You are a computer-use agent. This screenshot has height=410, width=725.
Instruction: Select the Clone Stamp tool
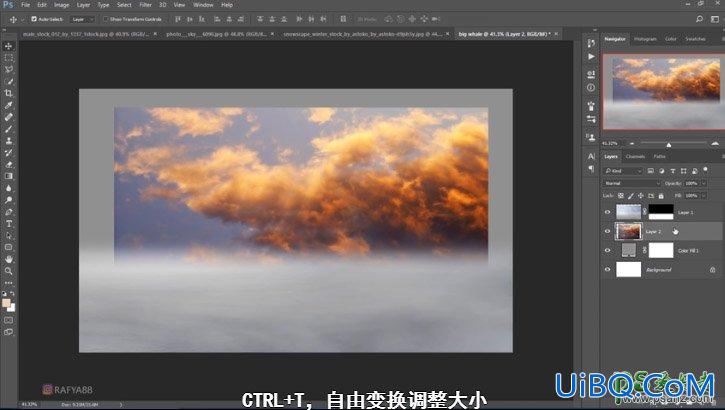tap(9, 141)
